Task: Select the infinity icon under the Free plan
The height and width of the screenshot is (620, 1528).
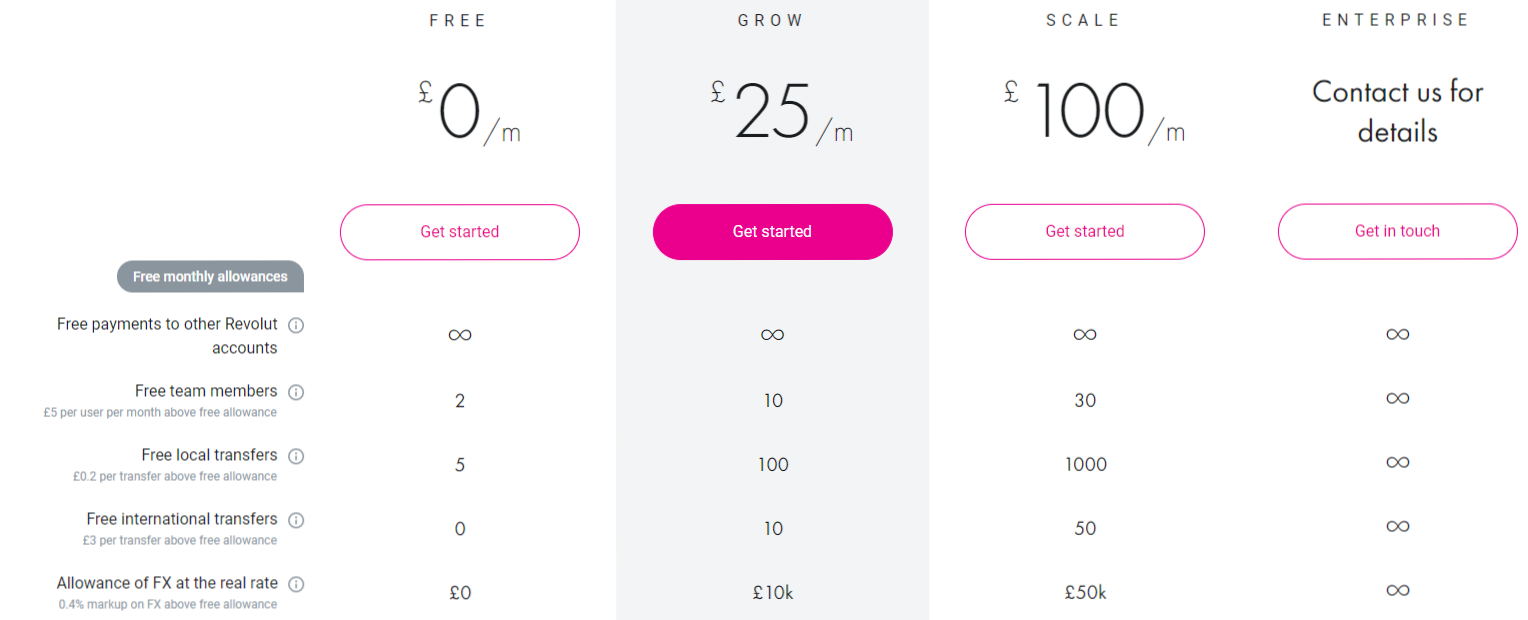Action: [459, 334]
